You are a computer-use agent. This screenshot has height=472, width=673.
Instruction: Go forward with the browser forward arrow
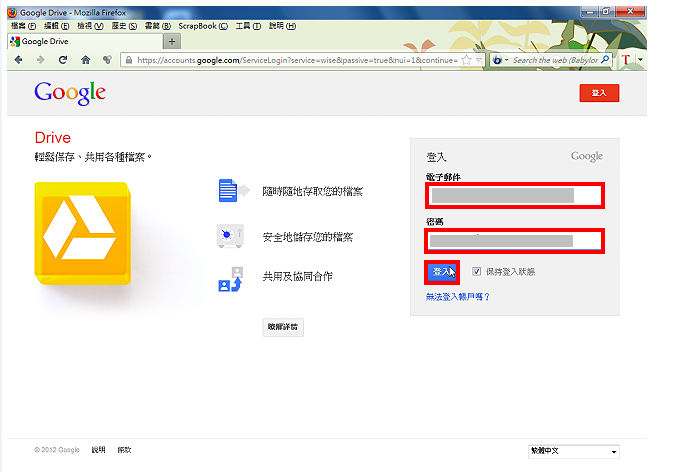[x=41, y=60]
